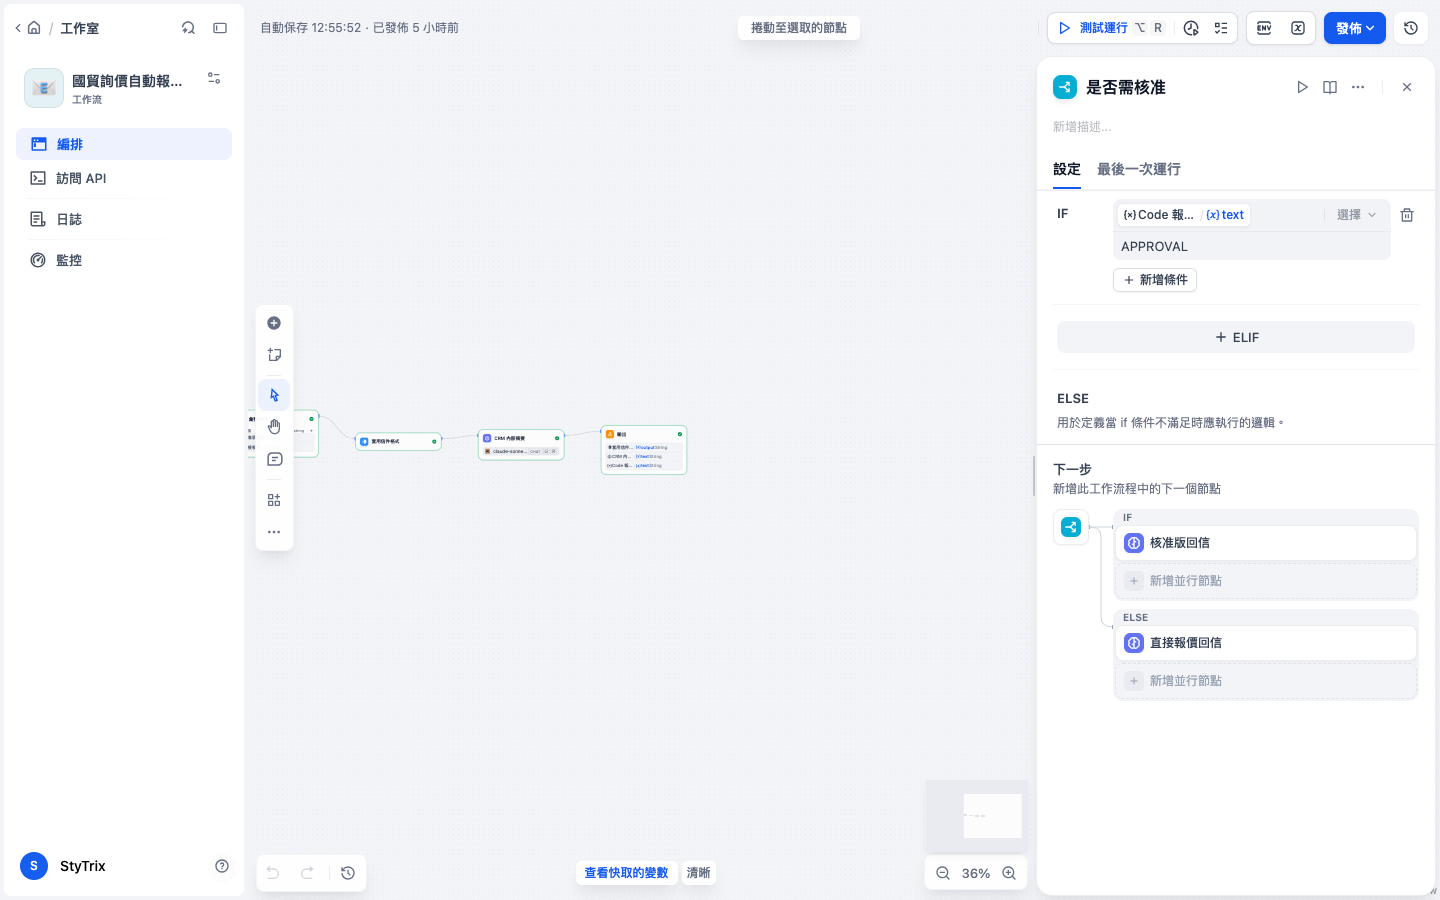Add parallel node under IF branch
This screenshot has height=900, width=1440.
point(1266,581)
